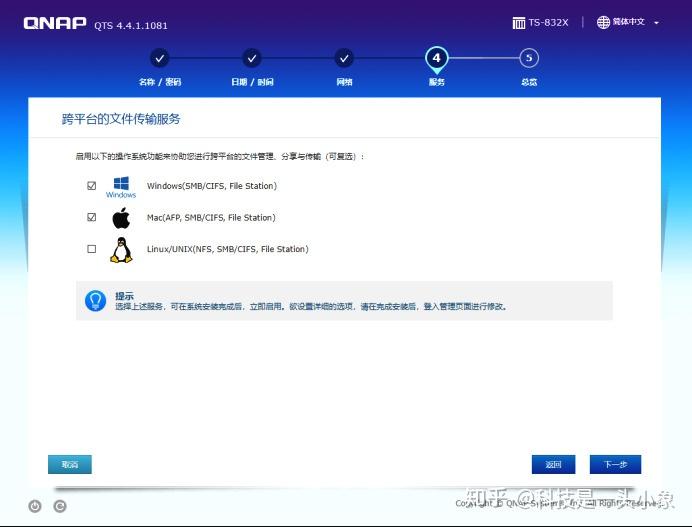
Task: Click the Linux/UNIX(NFS, SMB/CIFS, File Station) label
Action: 228,249
